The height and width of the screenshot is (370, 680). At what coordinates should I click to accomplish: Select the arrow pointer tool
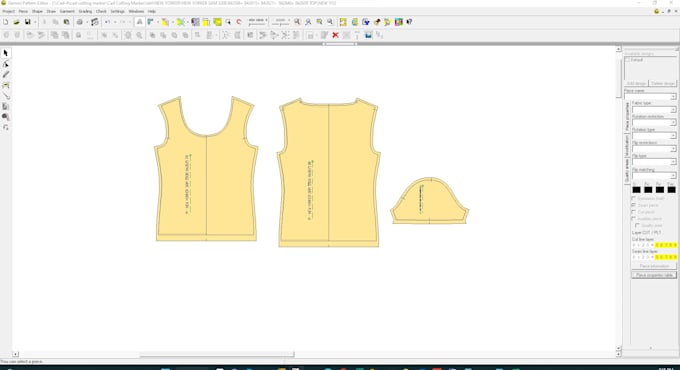pyautogui.click(x=6, y=53)
